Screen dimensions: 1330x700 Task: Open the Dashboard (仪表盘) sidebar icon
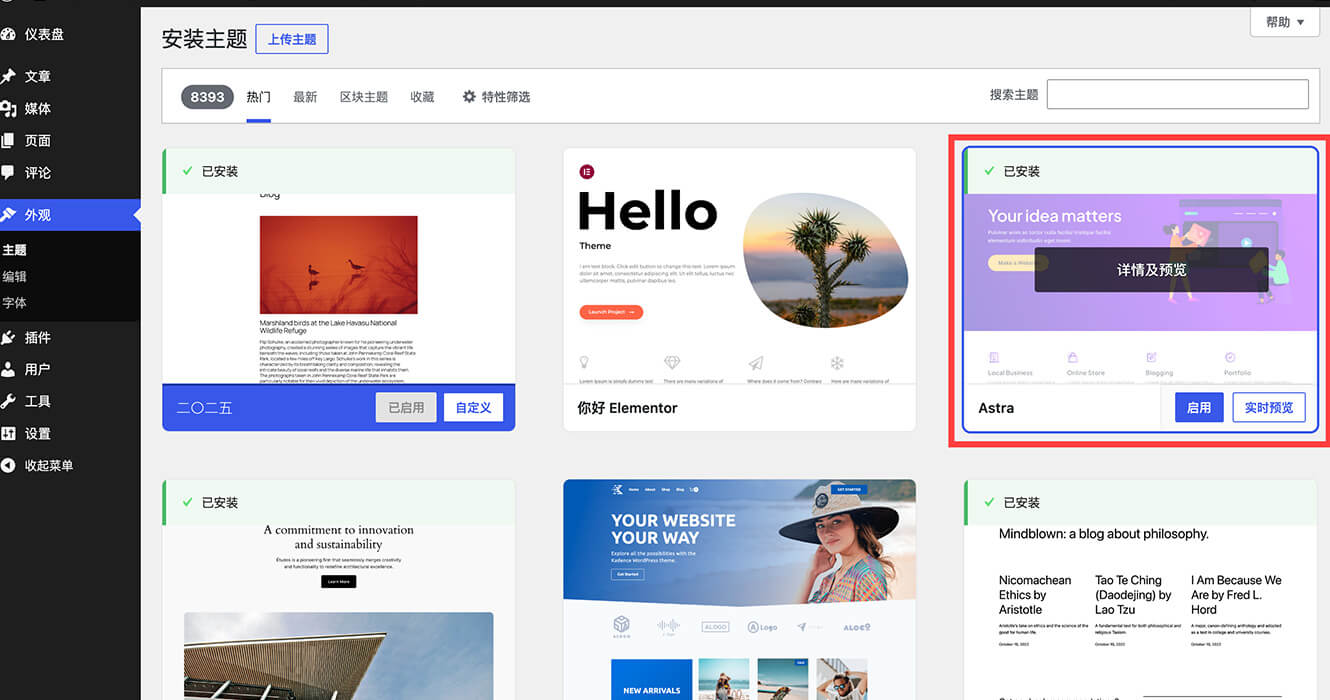point(8,34)
